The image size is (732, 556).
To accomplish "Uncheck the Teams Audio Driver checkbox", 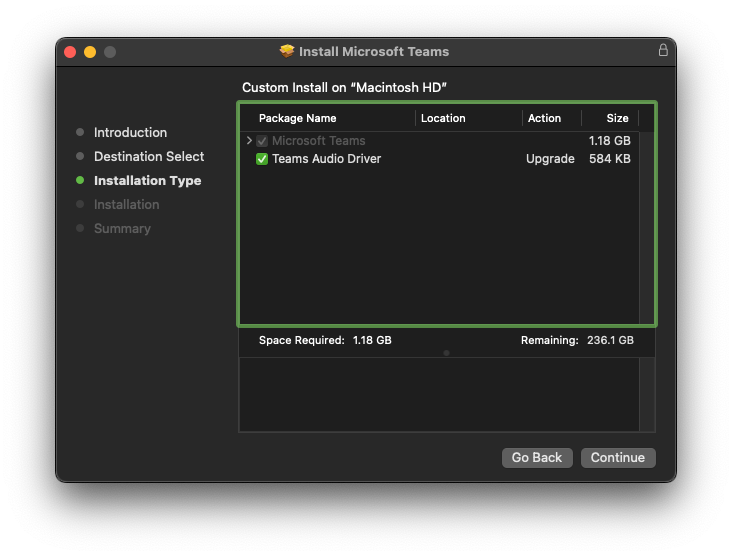I will (262, 159).
